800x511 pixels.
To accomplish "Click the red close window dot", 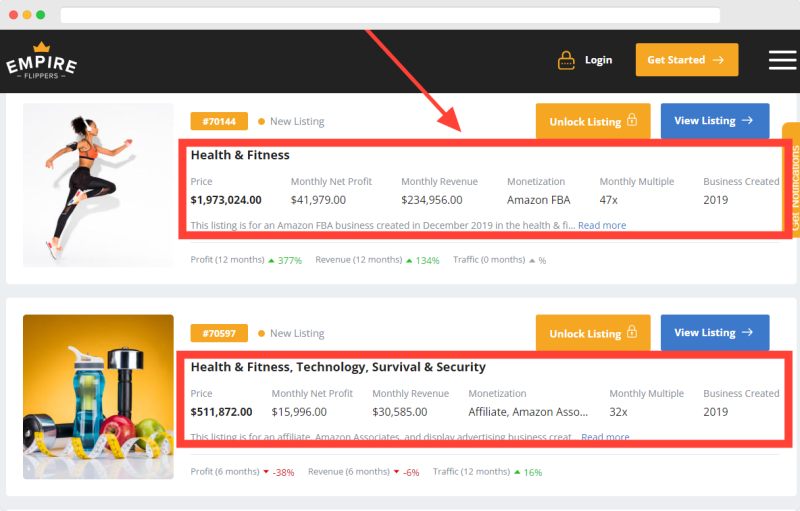I will pyautogui.click(x=14, y=15).
